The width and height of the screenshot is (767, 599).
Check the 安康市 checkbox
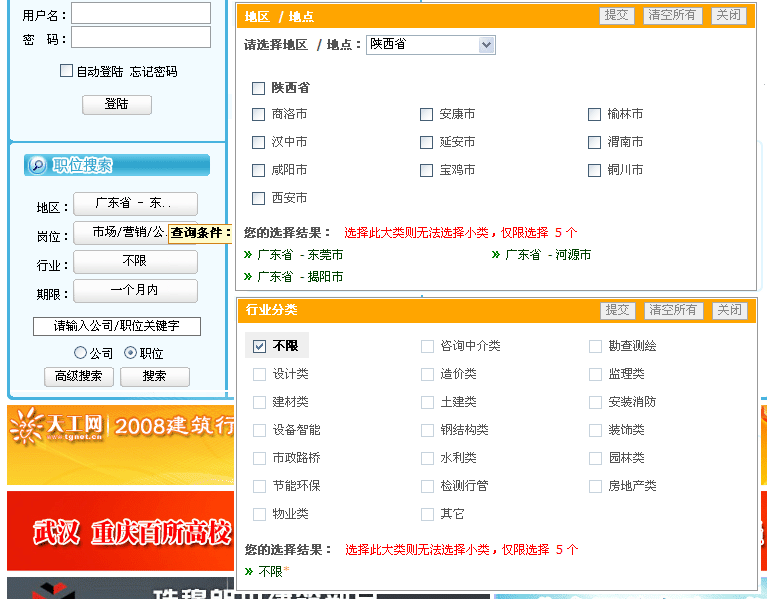click(426, 114)
